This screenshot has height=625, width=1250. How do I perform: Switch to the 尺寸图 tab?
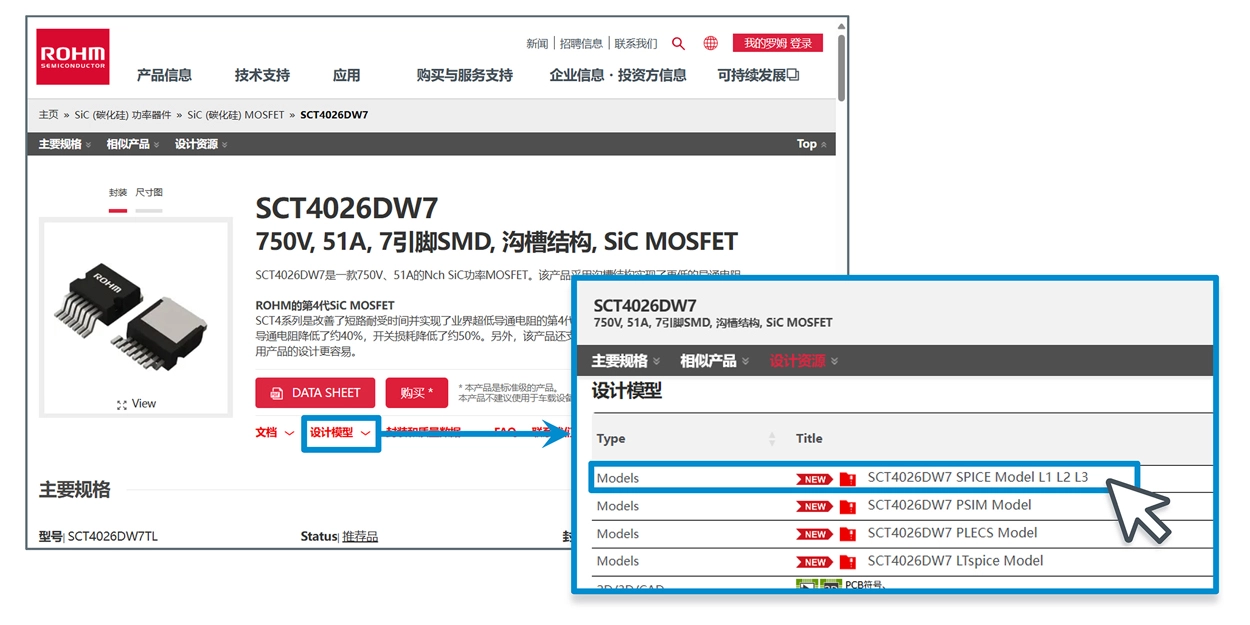coord(149,193)
